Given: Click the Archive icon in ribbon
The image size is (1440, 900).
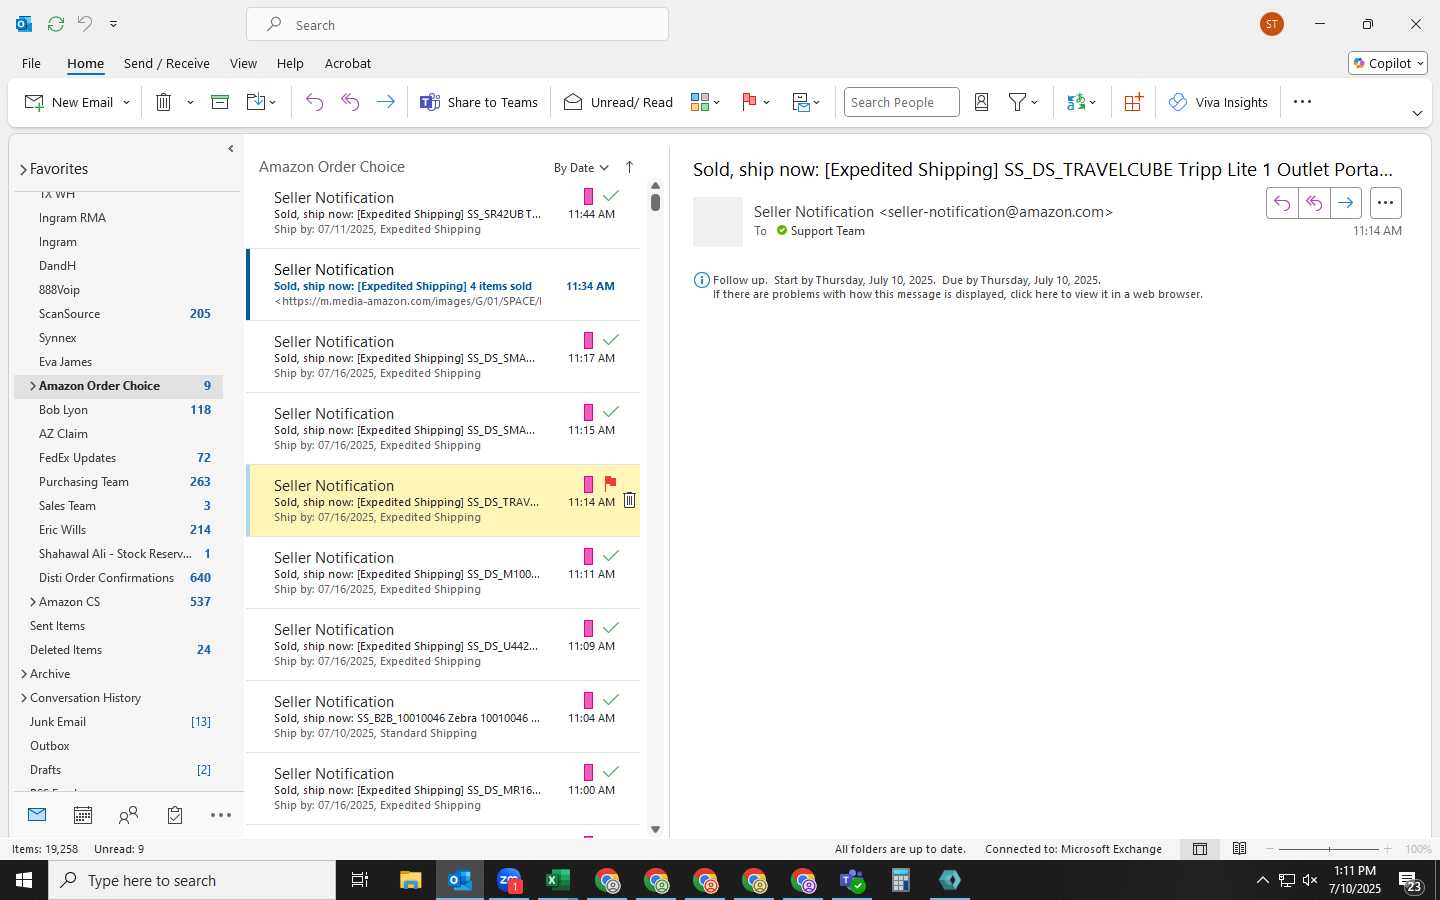Looking at the screenshot, I should (220, 102).
